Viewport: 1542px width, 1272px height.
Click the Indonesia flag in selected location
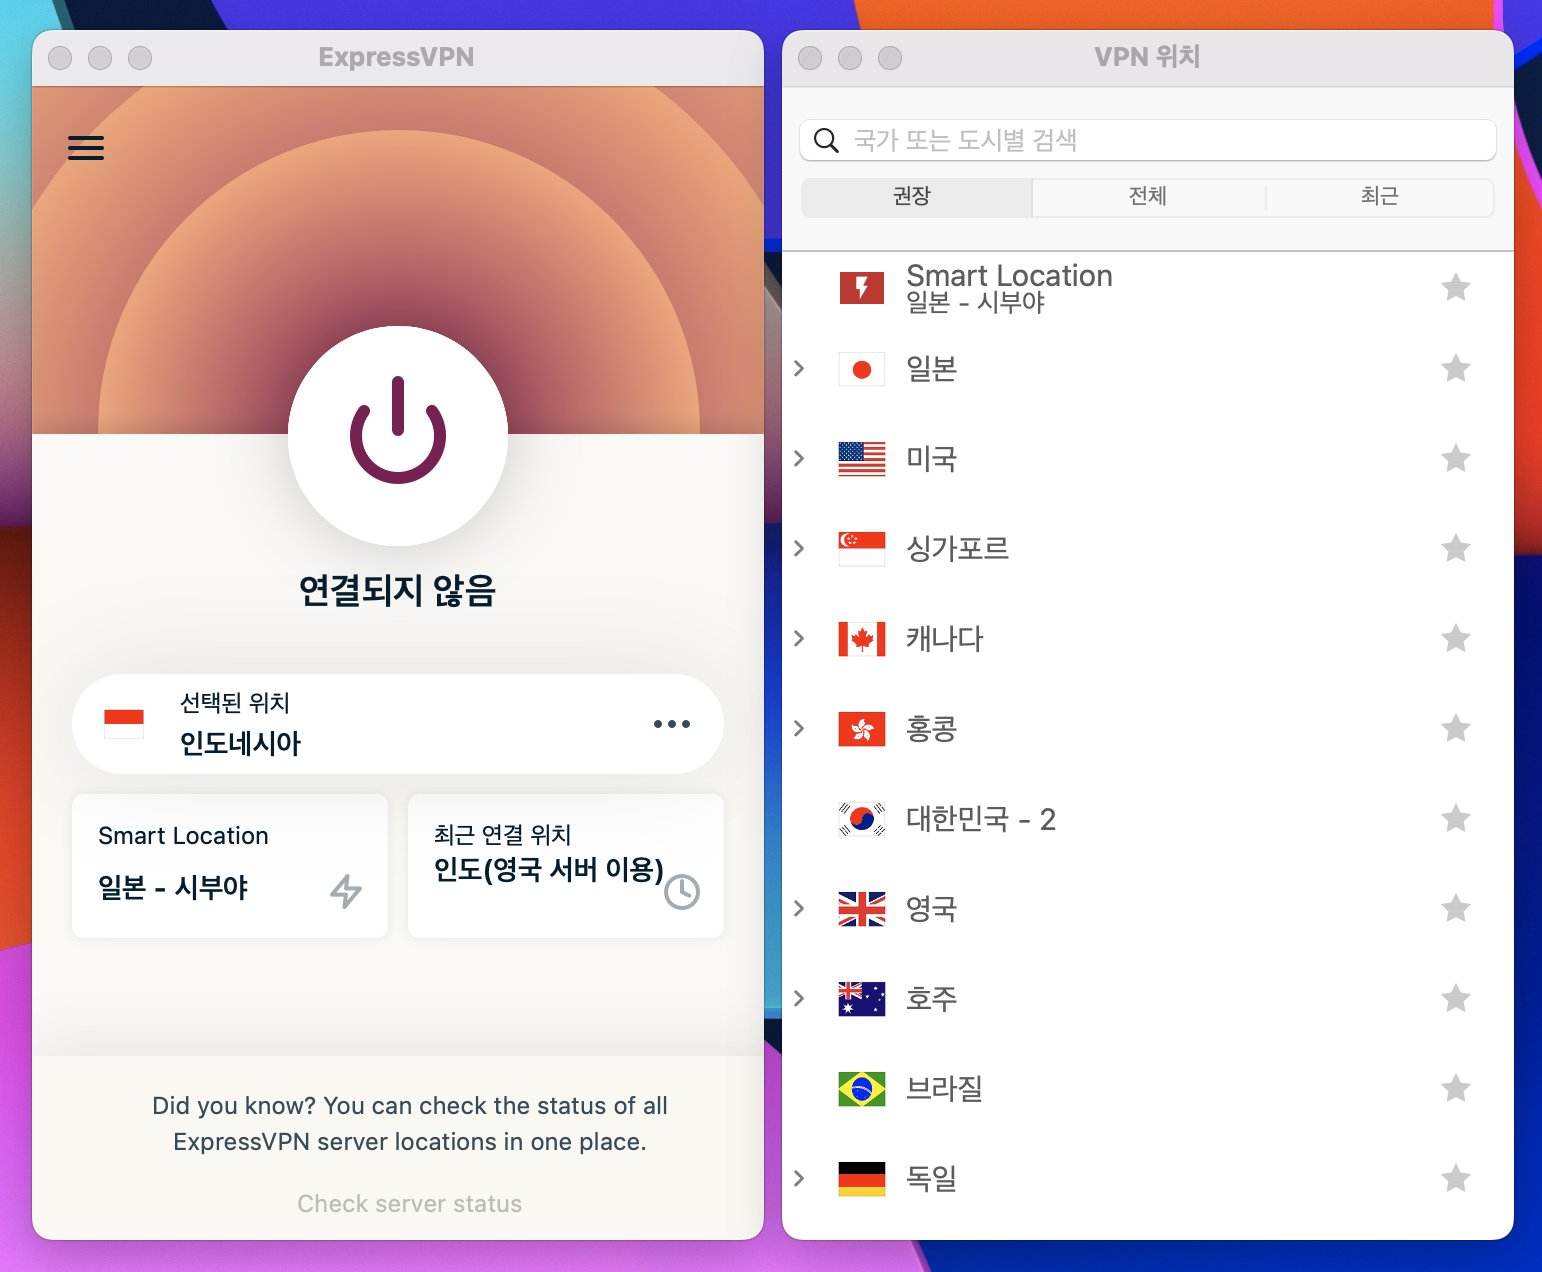[x=124, y=724]
